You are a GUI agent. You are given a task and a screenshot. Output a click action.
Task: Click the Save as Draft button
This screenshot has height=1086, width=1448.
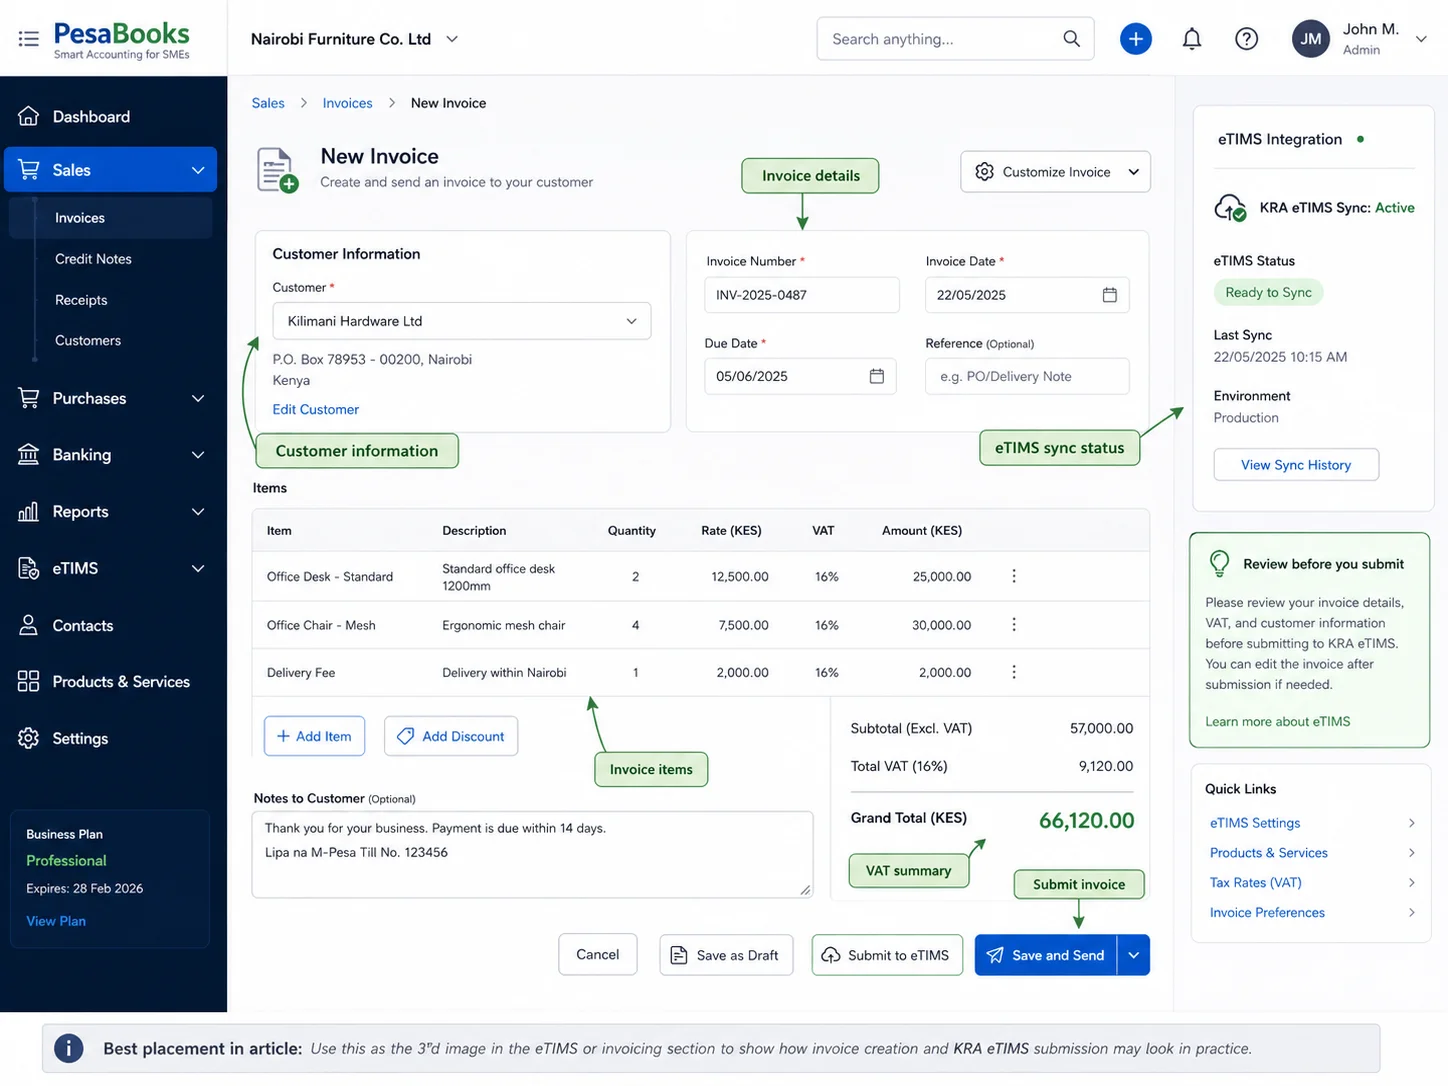point(726,955)
